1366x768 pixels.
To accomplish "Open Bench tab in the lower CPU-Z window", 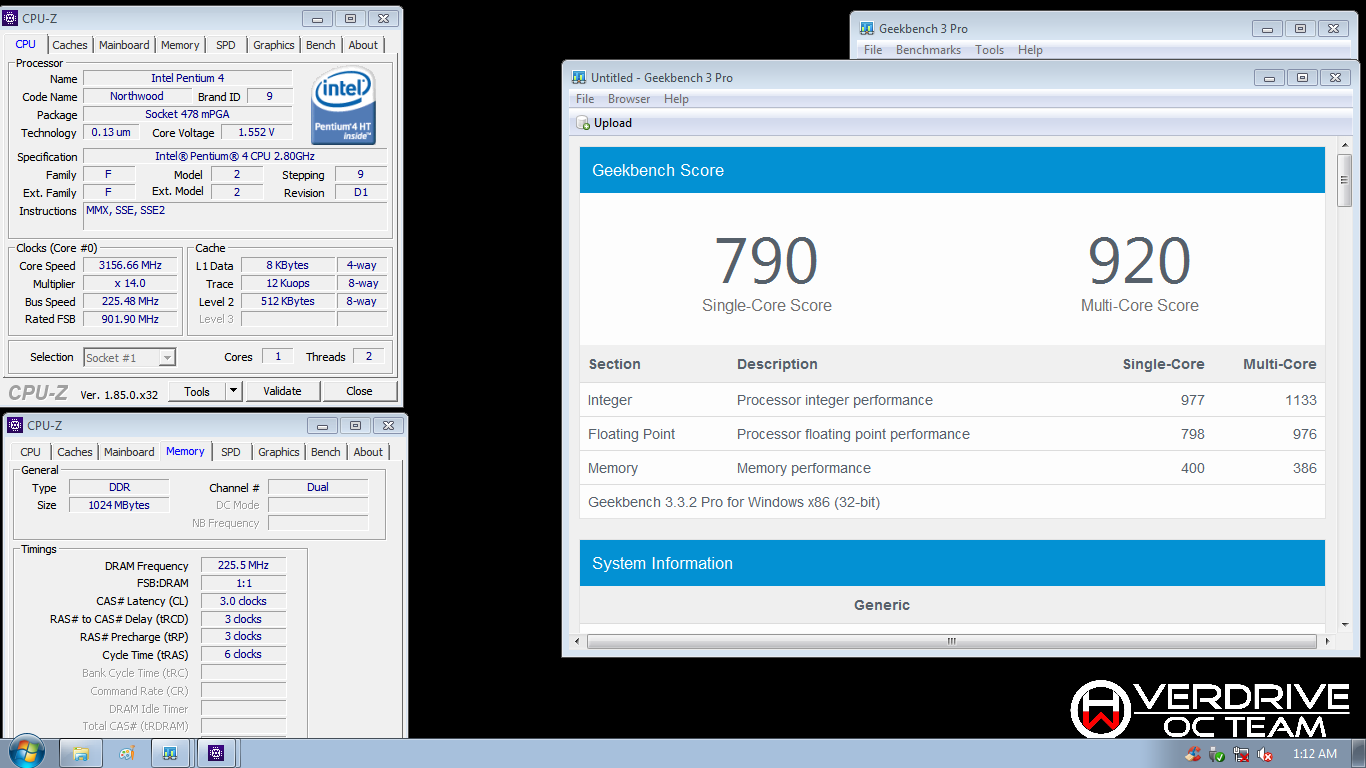I will (x=326, y=452).
